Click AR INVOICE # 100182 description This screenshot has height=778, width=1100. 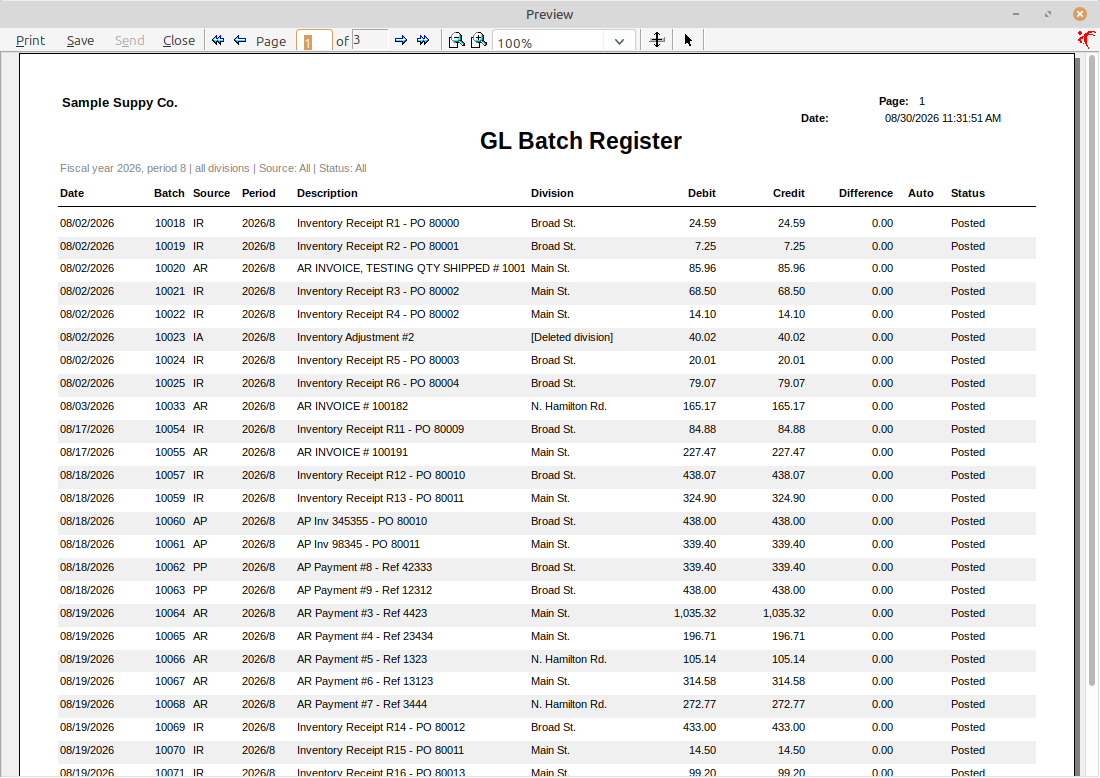[x=352, y=406]
